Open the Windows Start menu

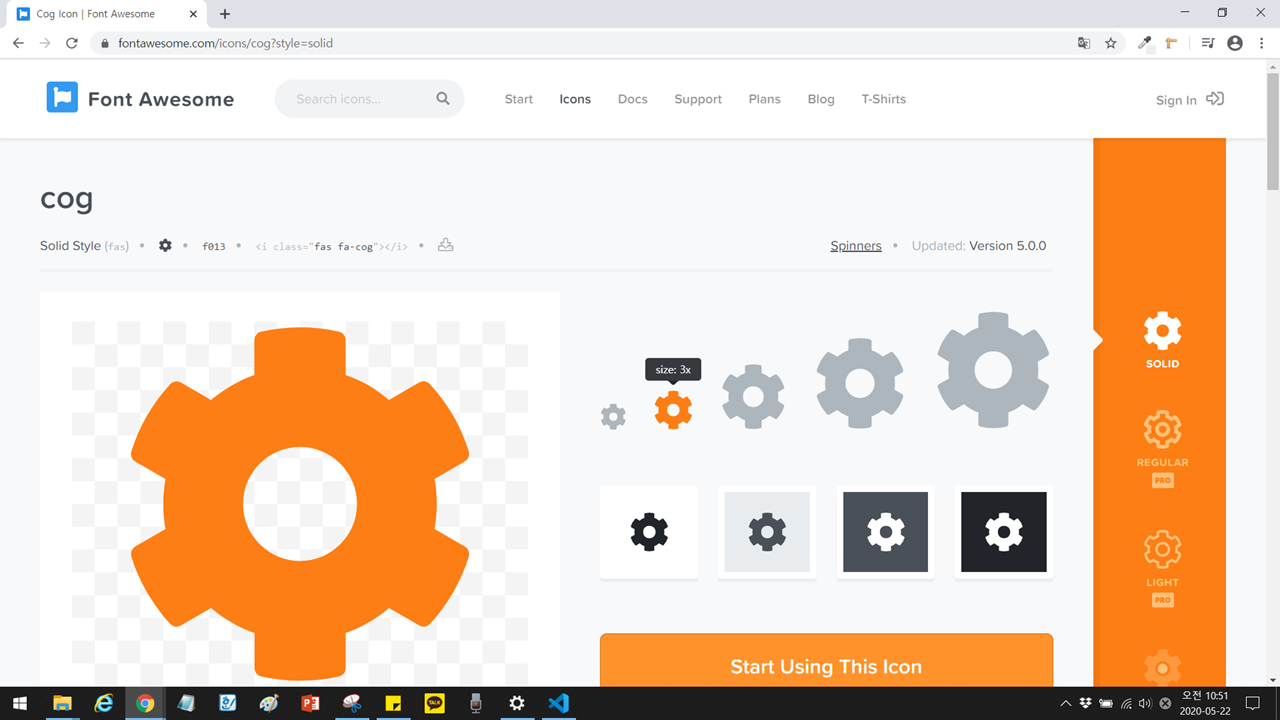click(20, 703)
